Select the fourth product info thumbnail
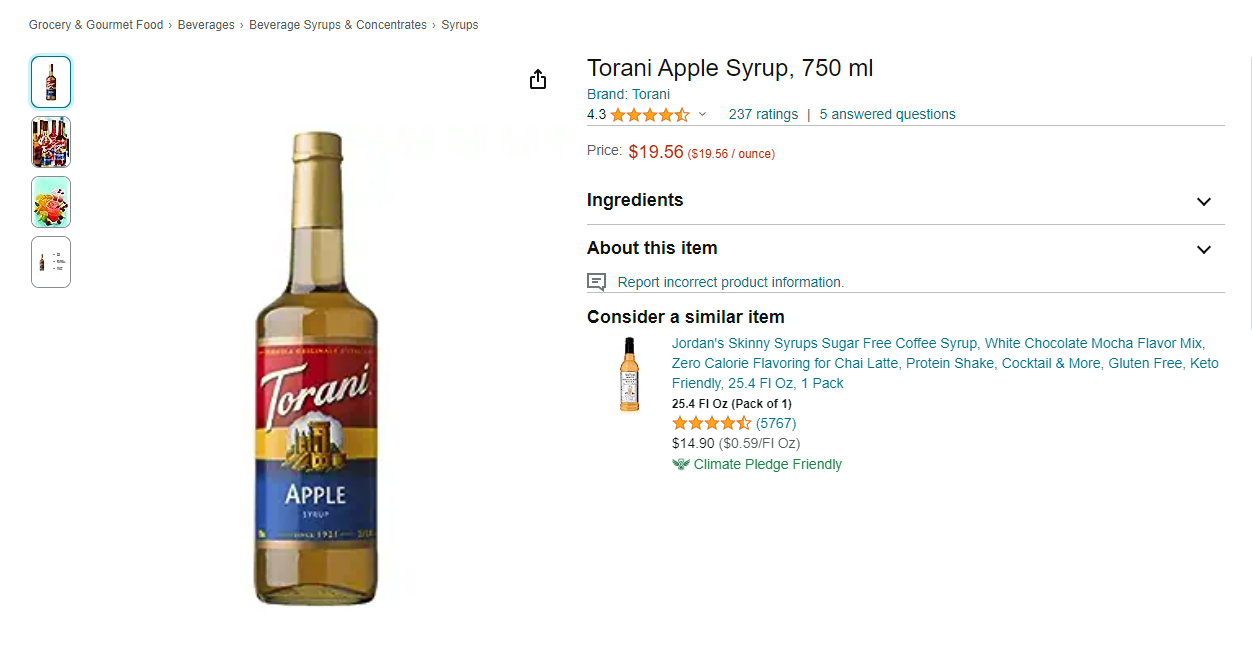1252x655 pixels. tap(51, 262)
